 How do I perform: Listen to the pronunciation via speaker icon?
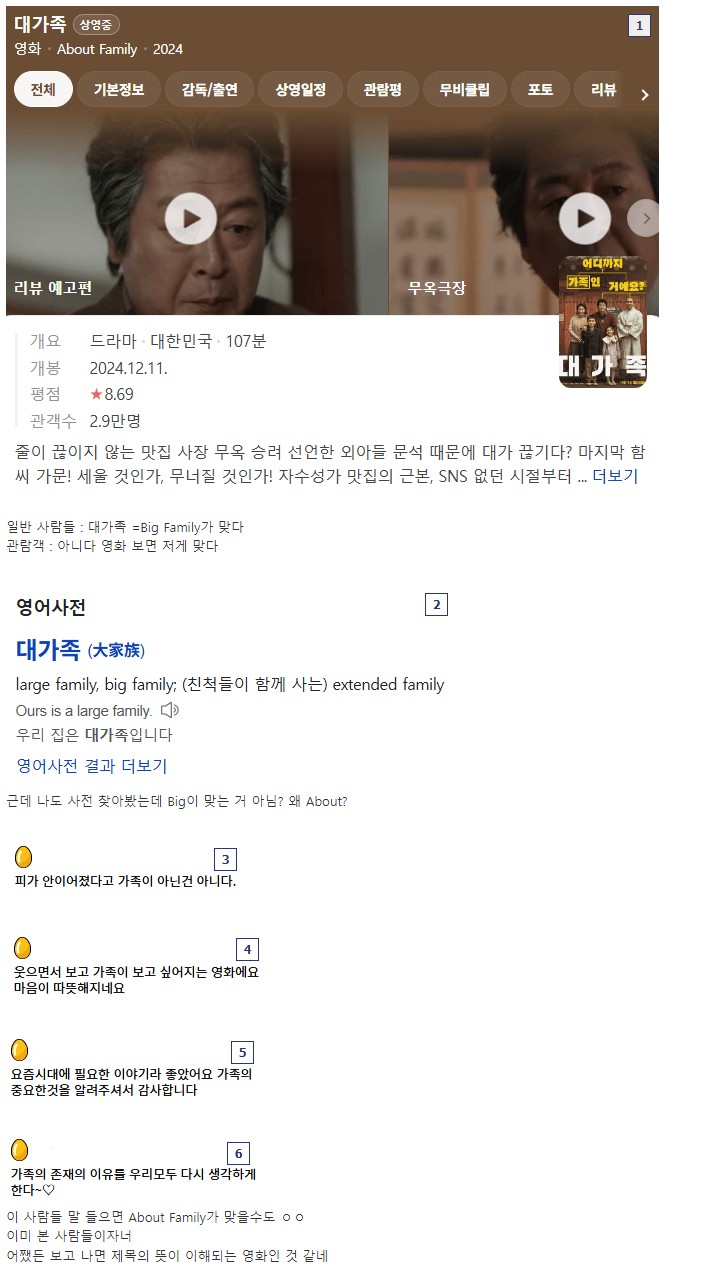pos(170,710)
